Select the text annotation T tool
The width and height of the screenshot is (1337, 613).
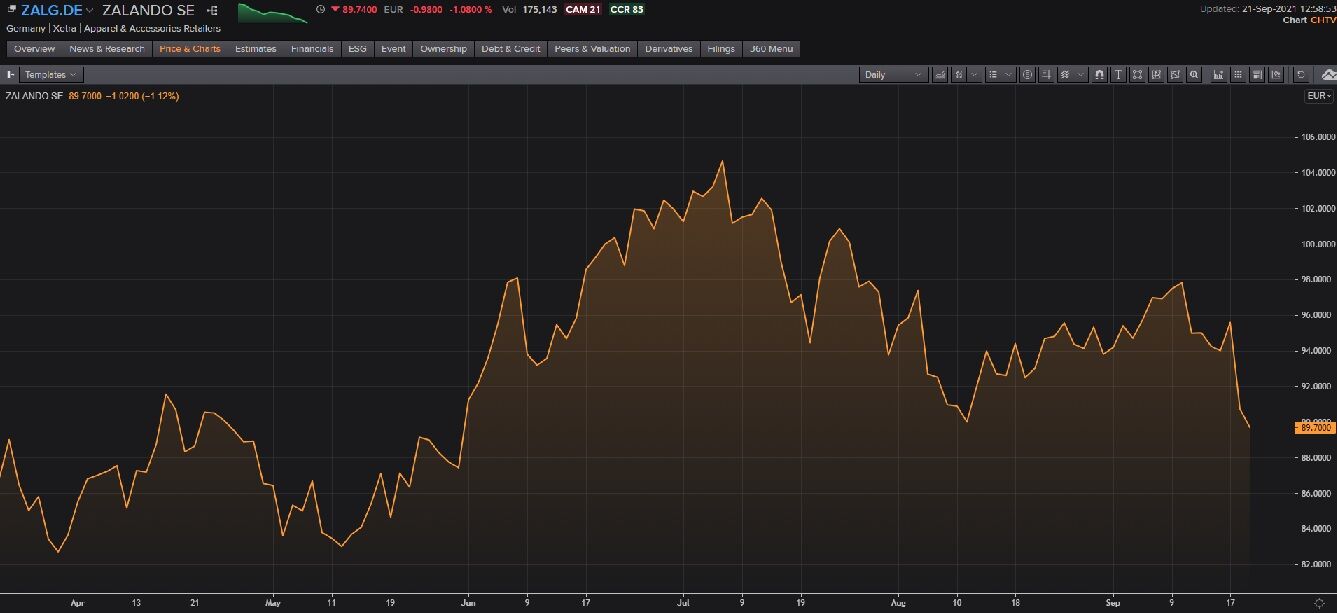tap(1118, 75)
